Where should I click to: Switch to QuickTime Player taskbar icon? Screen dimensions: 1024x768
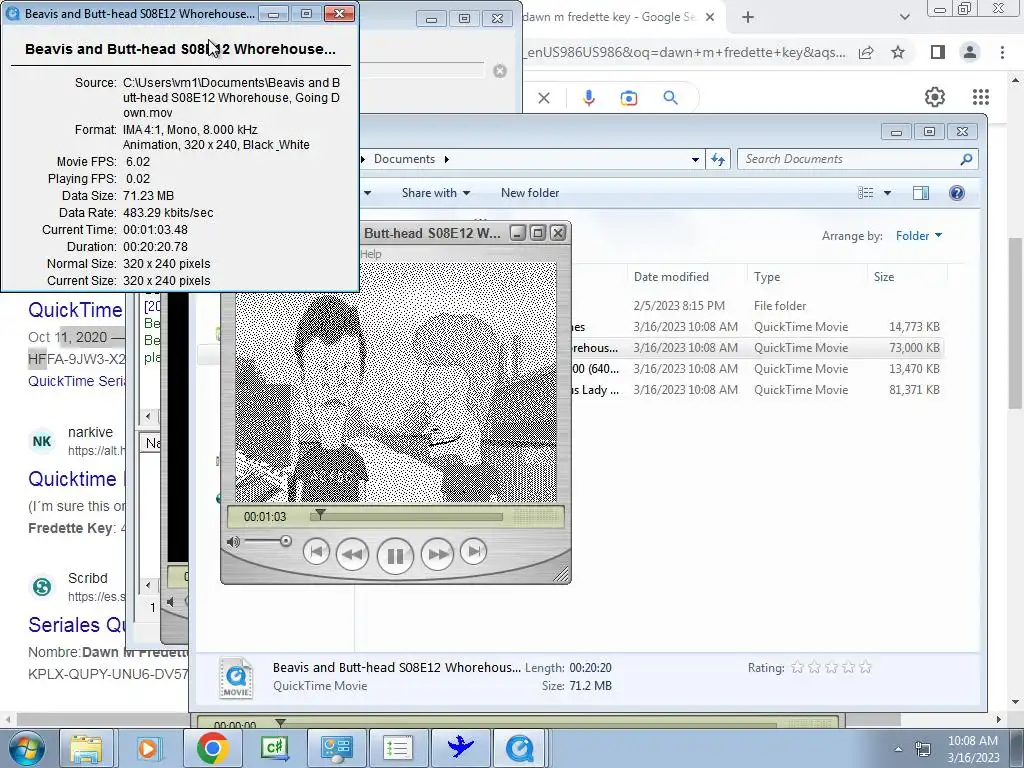tap(520, 748)
